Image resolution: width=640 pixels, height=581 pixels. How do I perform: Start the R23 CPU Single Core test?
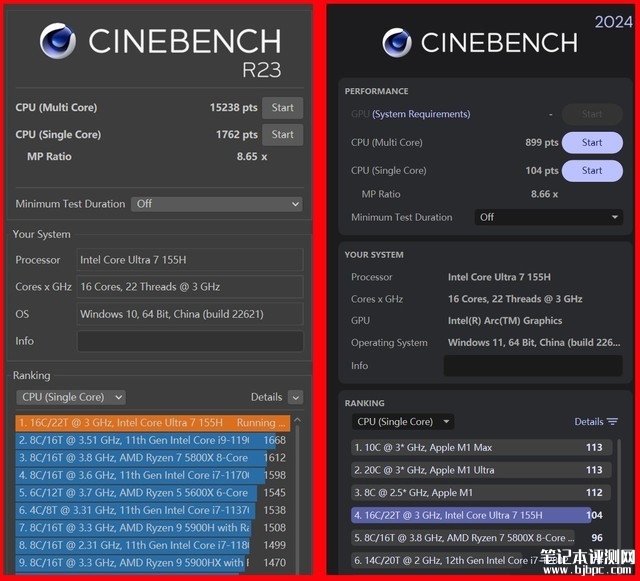pos(282,135)
